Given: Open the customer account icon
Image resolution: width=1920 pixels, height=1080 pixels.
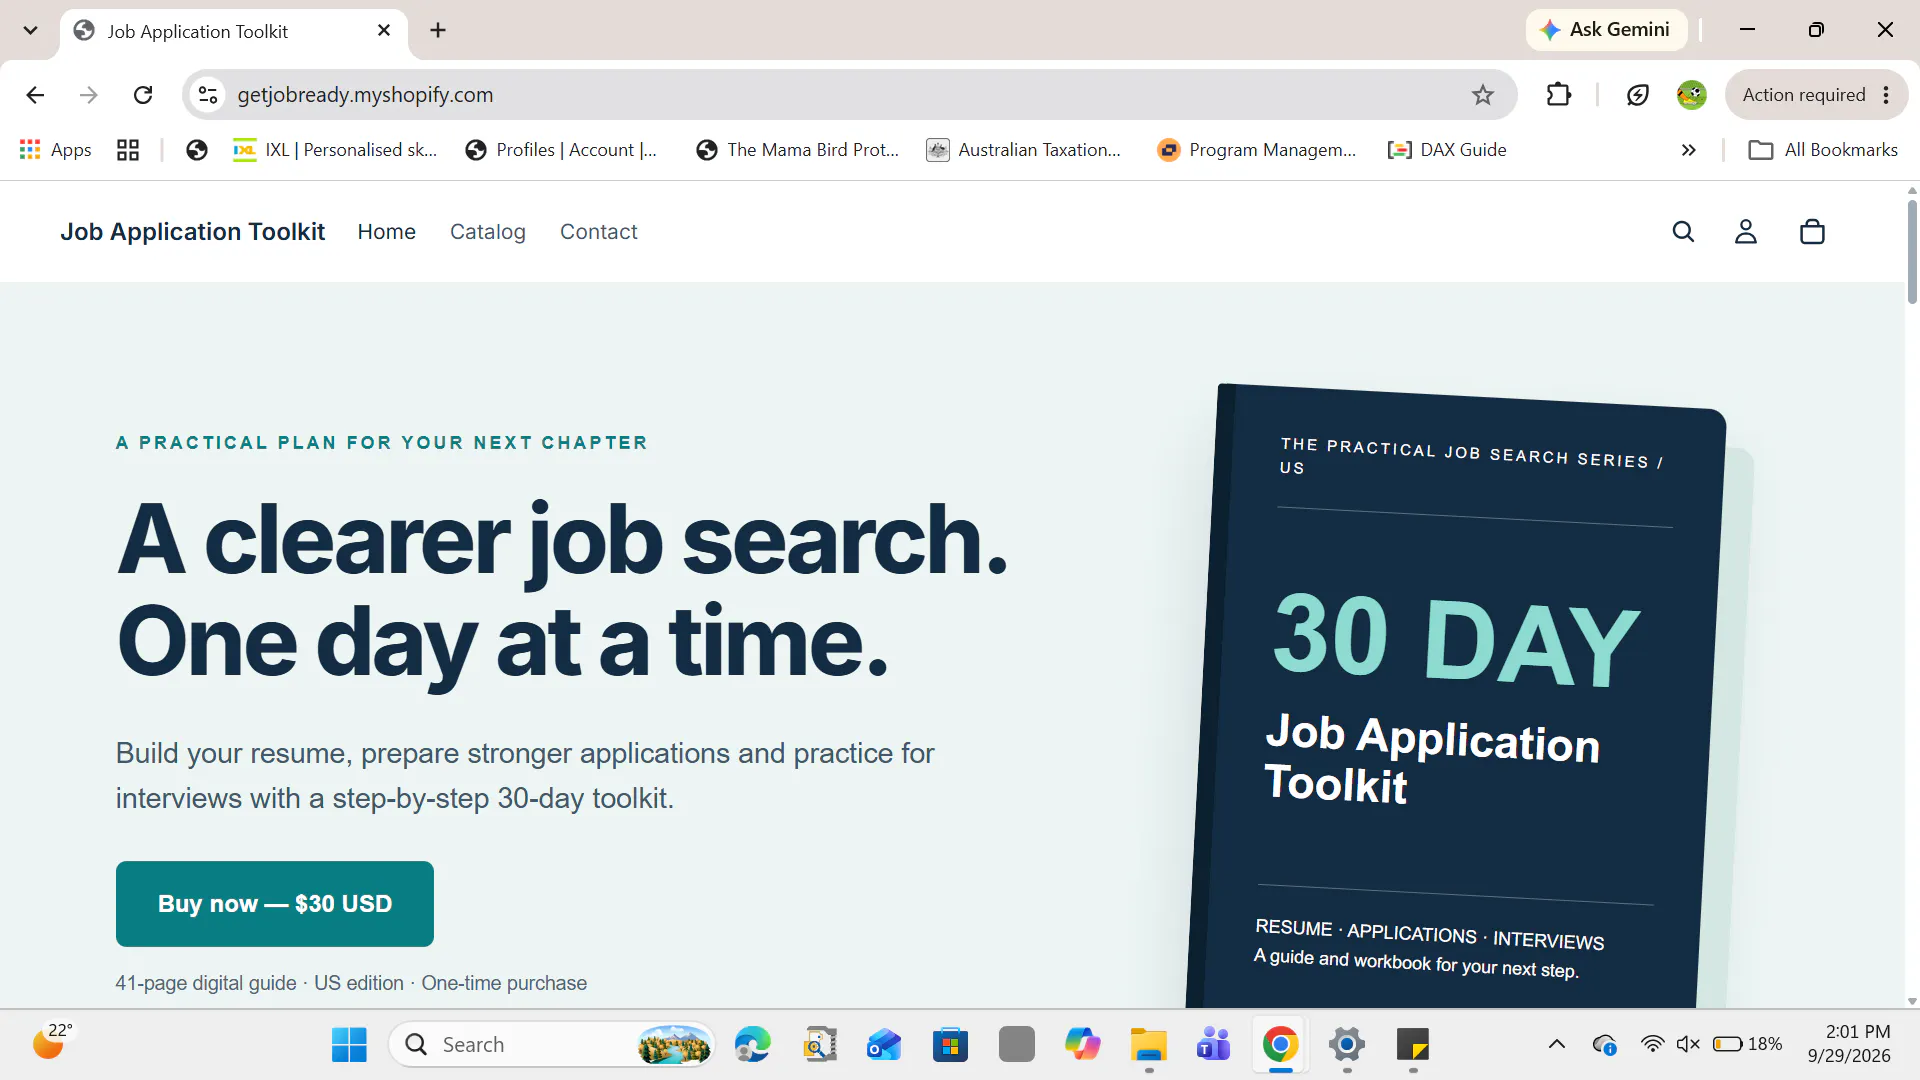Looking at the screenshot, I should click(x=1745, y=232).
